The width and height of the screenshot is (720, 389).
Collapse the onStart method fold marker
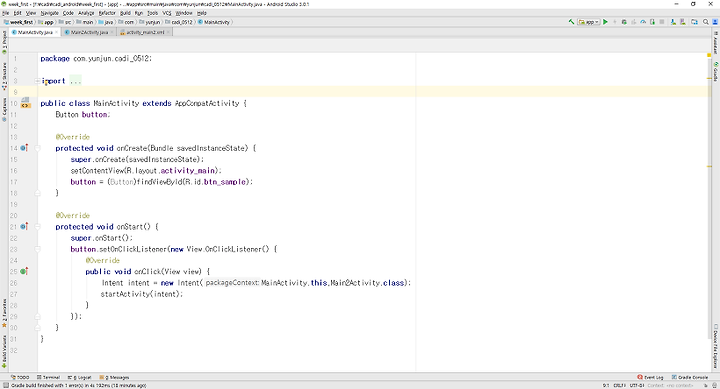pos(38,226)
